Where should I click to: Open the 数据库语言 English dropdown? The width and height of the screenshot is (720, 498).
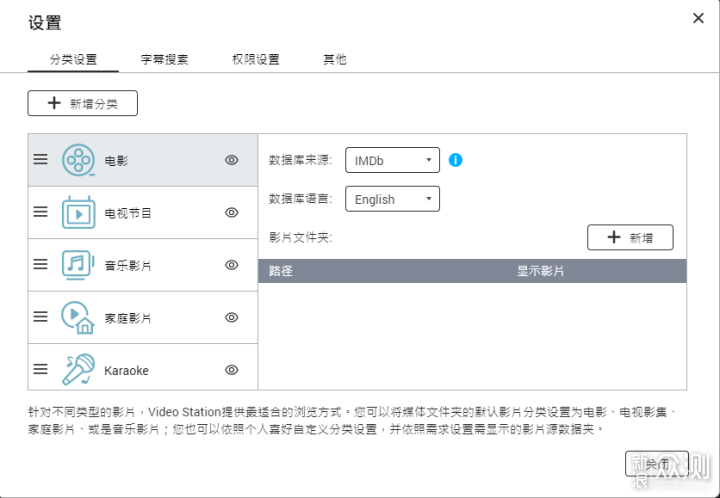(392, 199)
